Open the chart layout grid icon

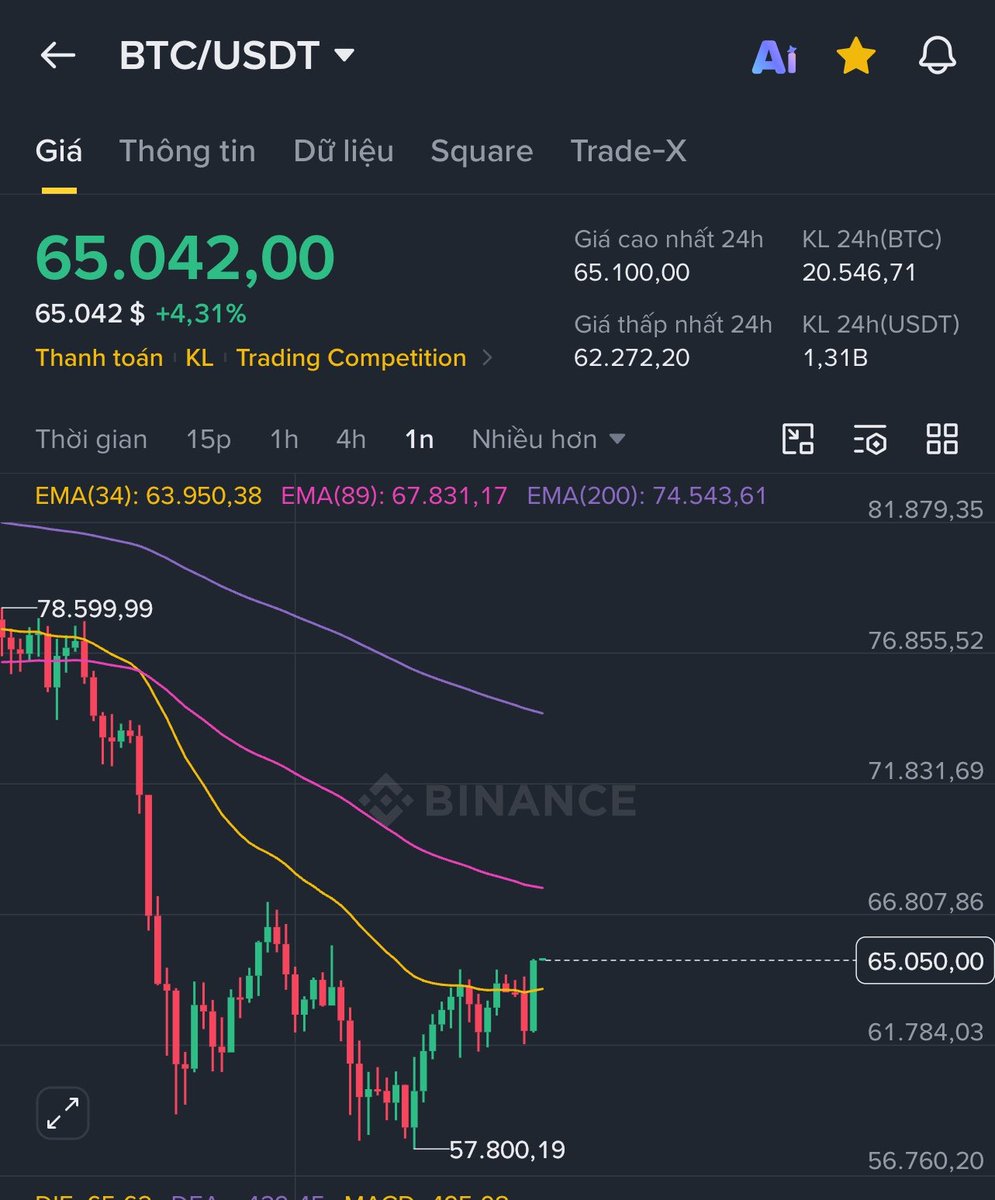pos(942,439)
